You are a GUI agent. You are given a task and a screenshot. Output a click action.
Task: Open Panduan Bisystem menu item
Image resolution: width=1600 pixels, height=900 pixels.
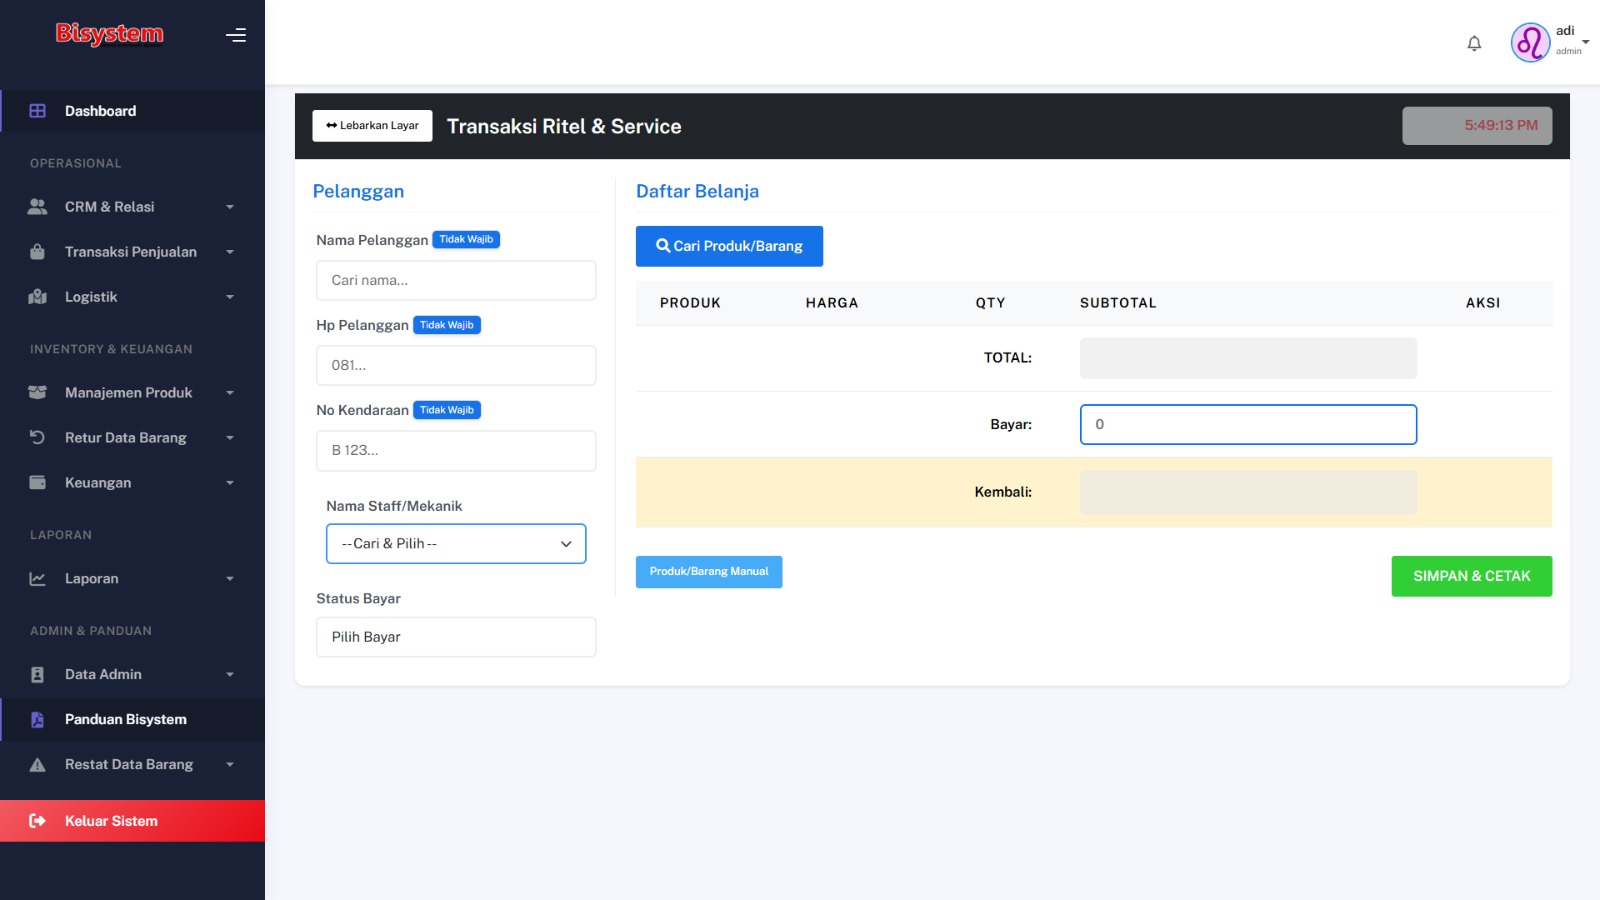pos(132,720)
